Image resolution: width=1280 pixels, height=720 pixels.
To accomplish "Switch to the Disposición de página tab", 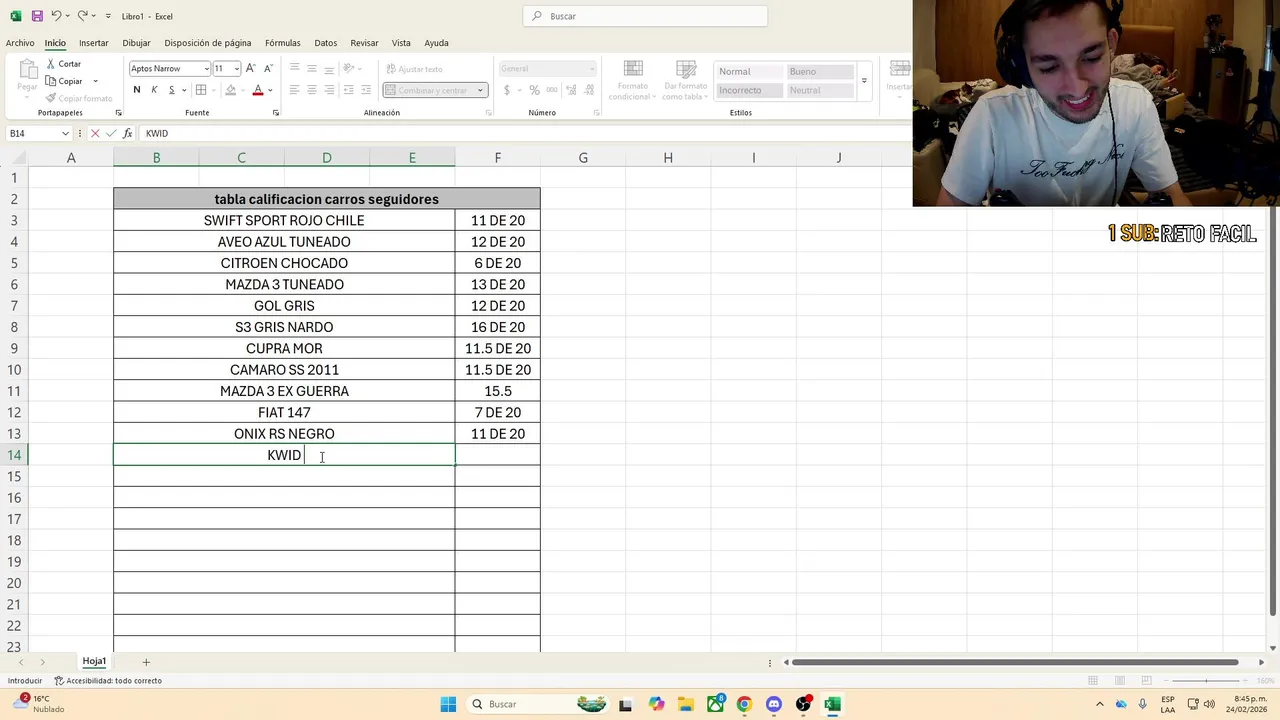I will [208, 43].
